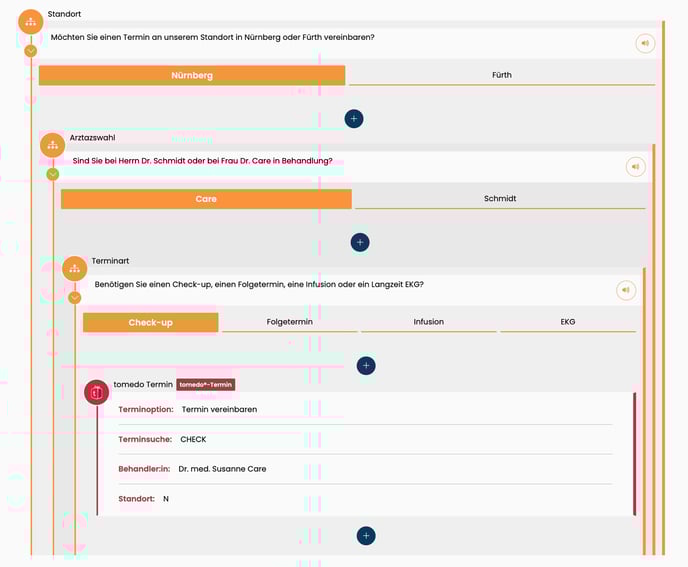This screenshot has width=688, height=567.
Task: Collapse the Standort node with chevron
Action: [31, 50]
